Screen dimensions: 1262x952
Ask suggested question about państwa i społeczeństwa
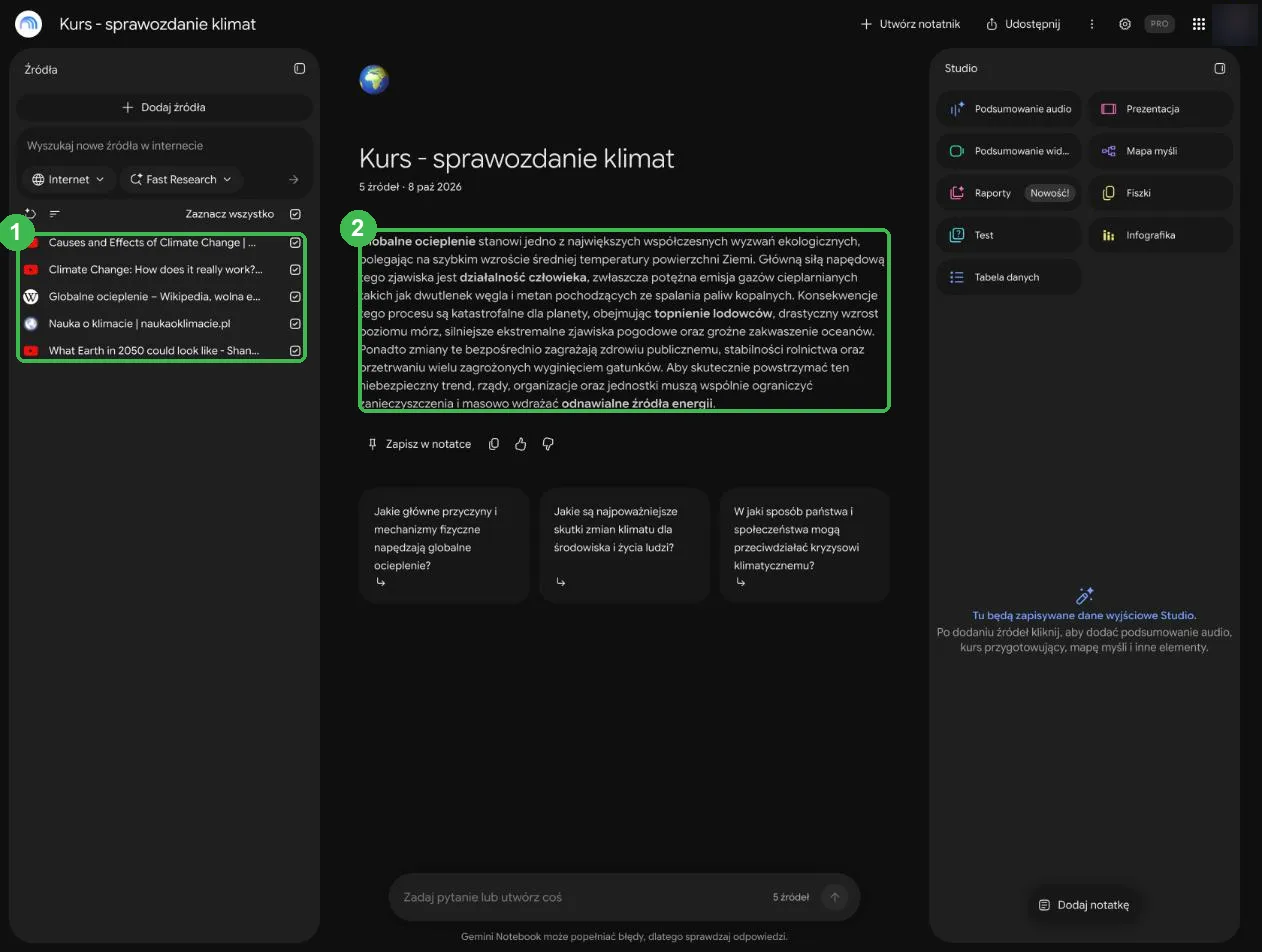pos(804,545)
